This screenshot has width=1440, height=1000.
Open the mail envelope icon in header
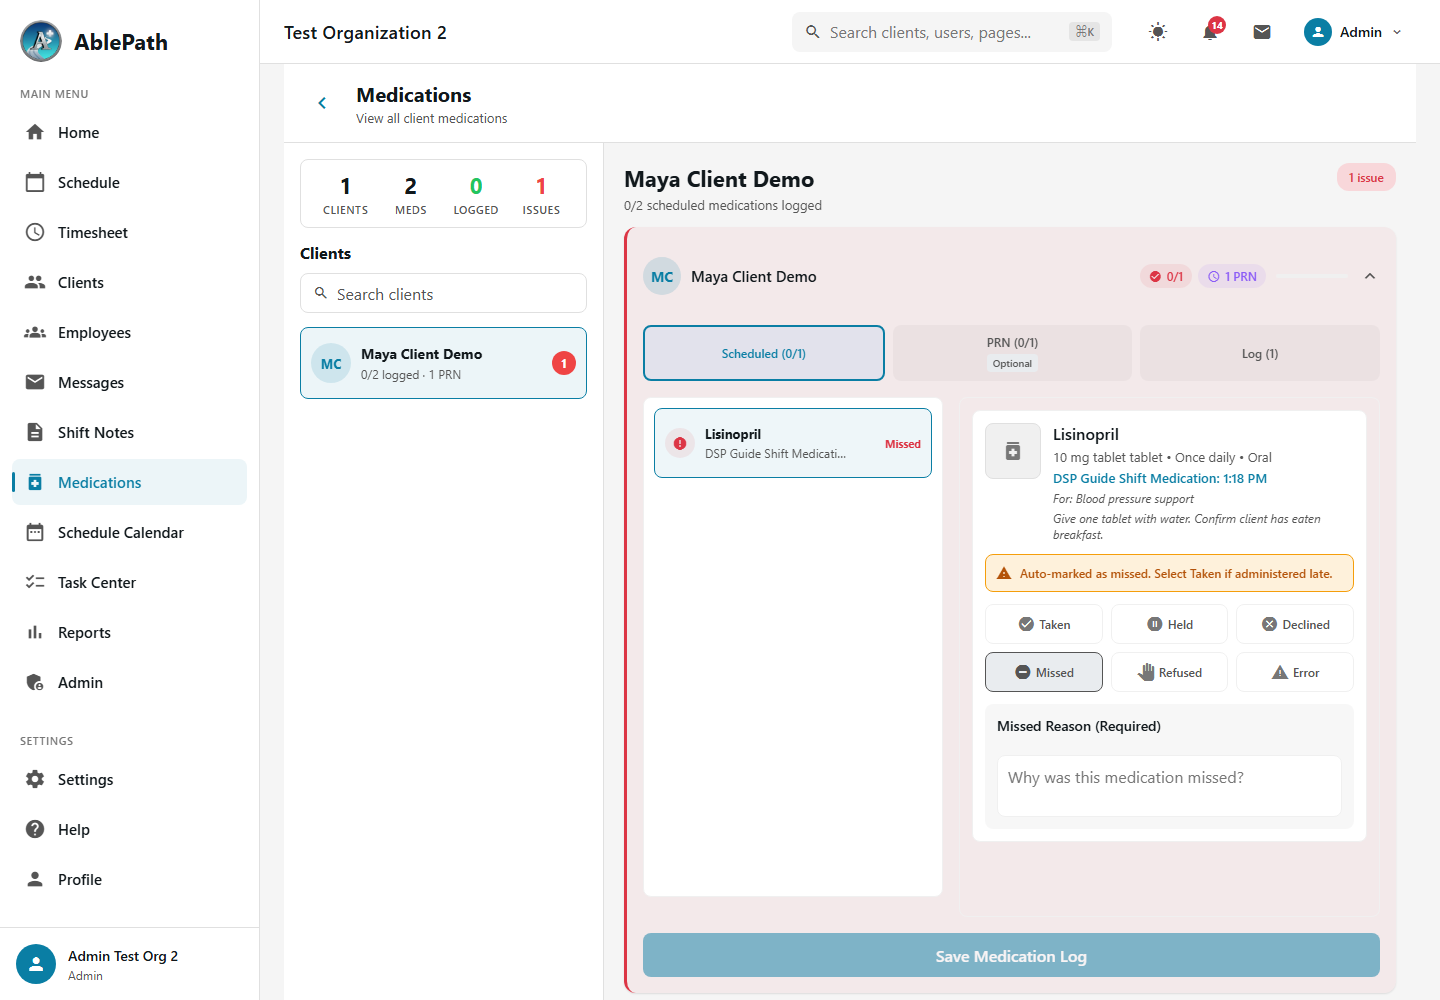click(x=1262, y=32)
